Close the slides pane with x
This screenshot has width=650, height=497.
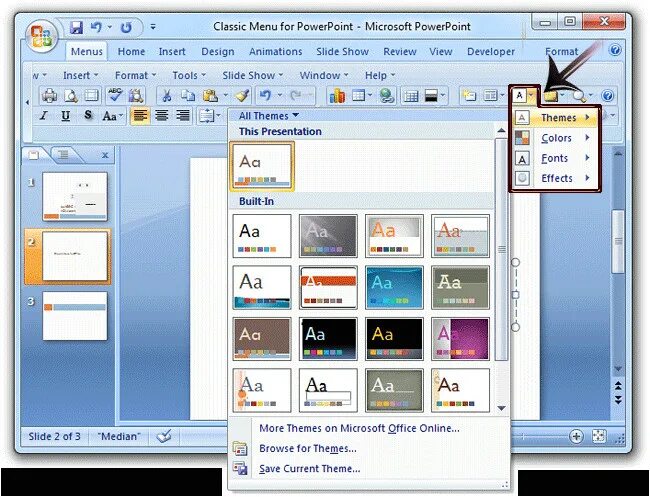105,155
